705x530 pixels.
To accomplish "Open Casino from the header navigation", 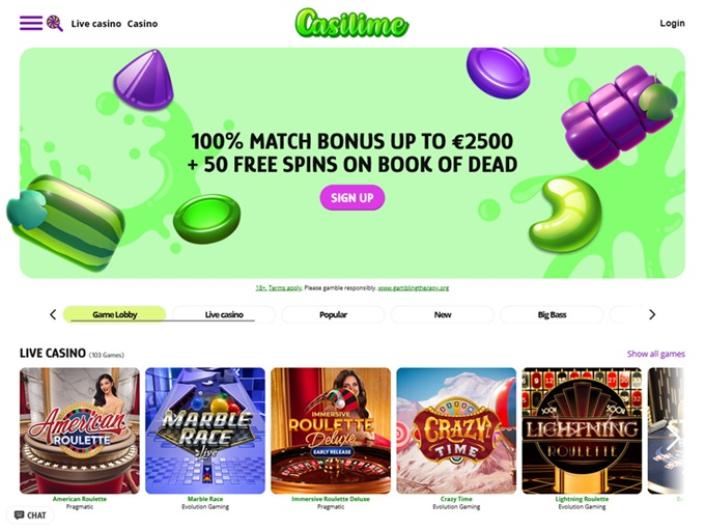I will [x=143, y=23].
